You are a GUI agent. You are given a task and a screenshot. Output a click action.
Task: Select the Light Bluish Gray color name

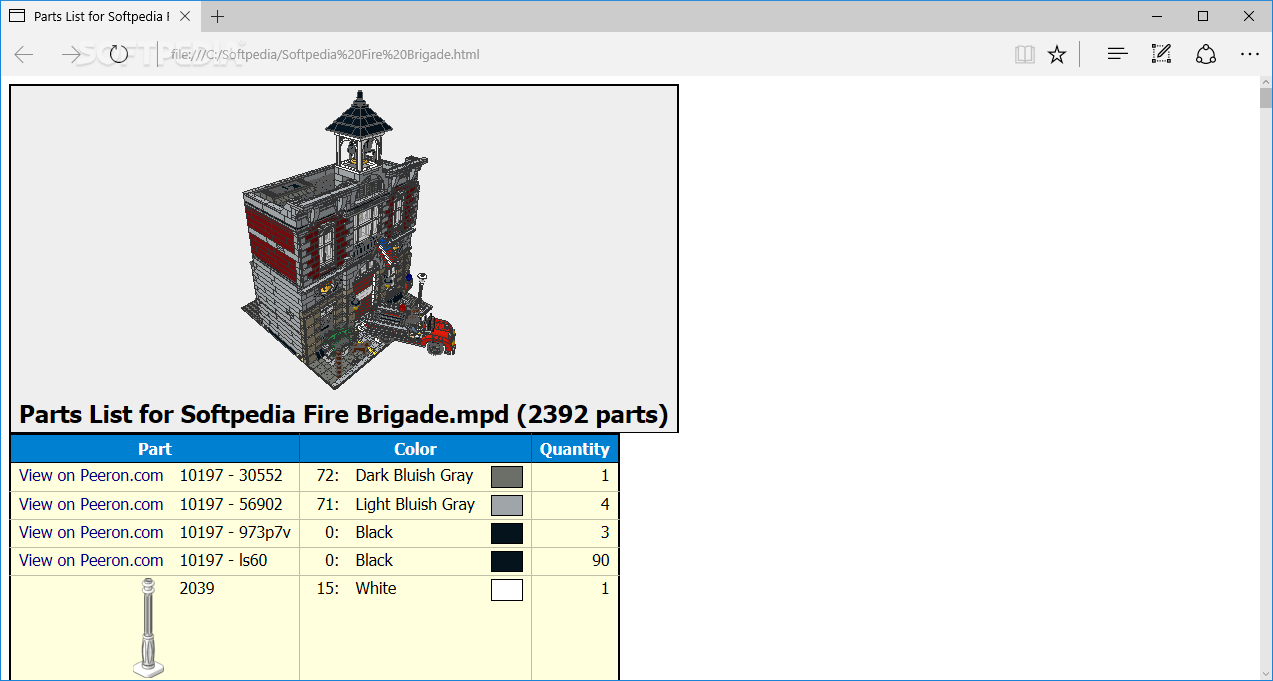point(415,504)
